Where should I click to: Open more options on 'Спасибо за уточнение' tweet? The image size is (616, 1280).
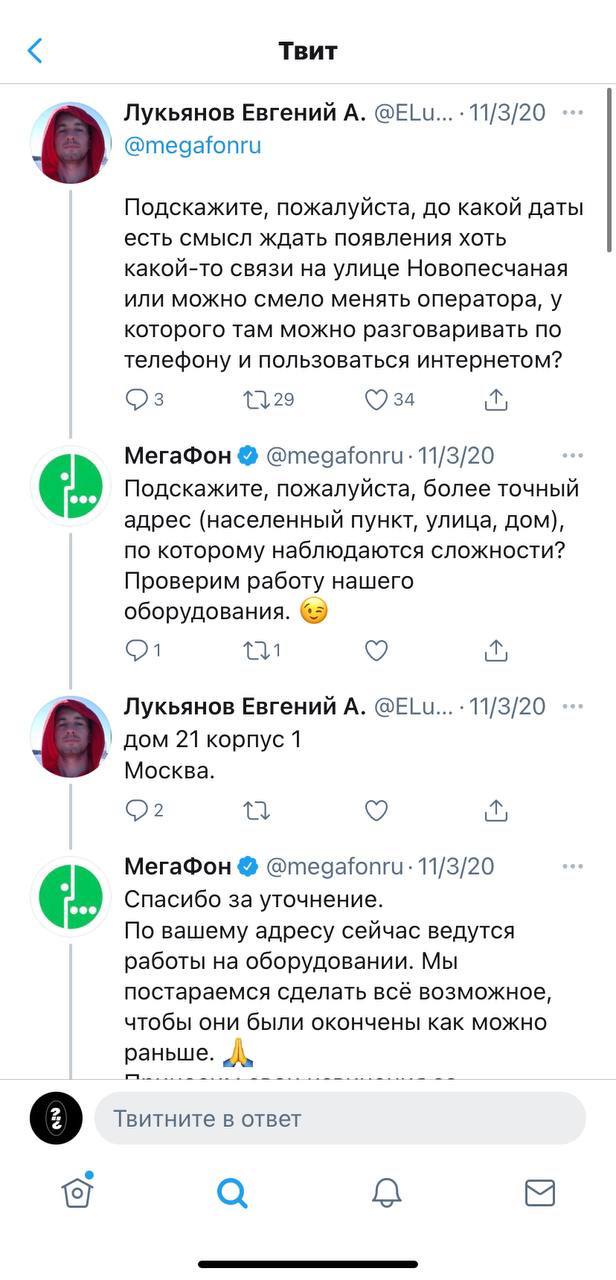click(572, 866)
